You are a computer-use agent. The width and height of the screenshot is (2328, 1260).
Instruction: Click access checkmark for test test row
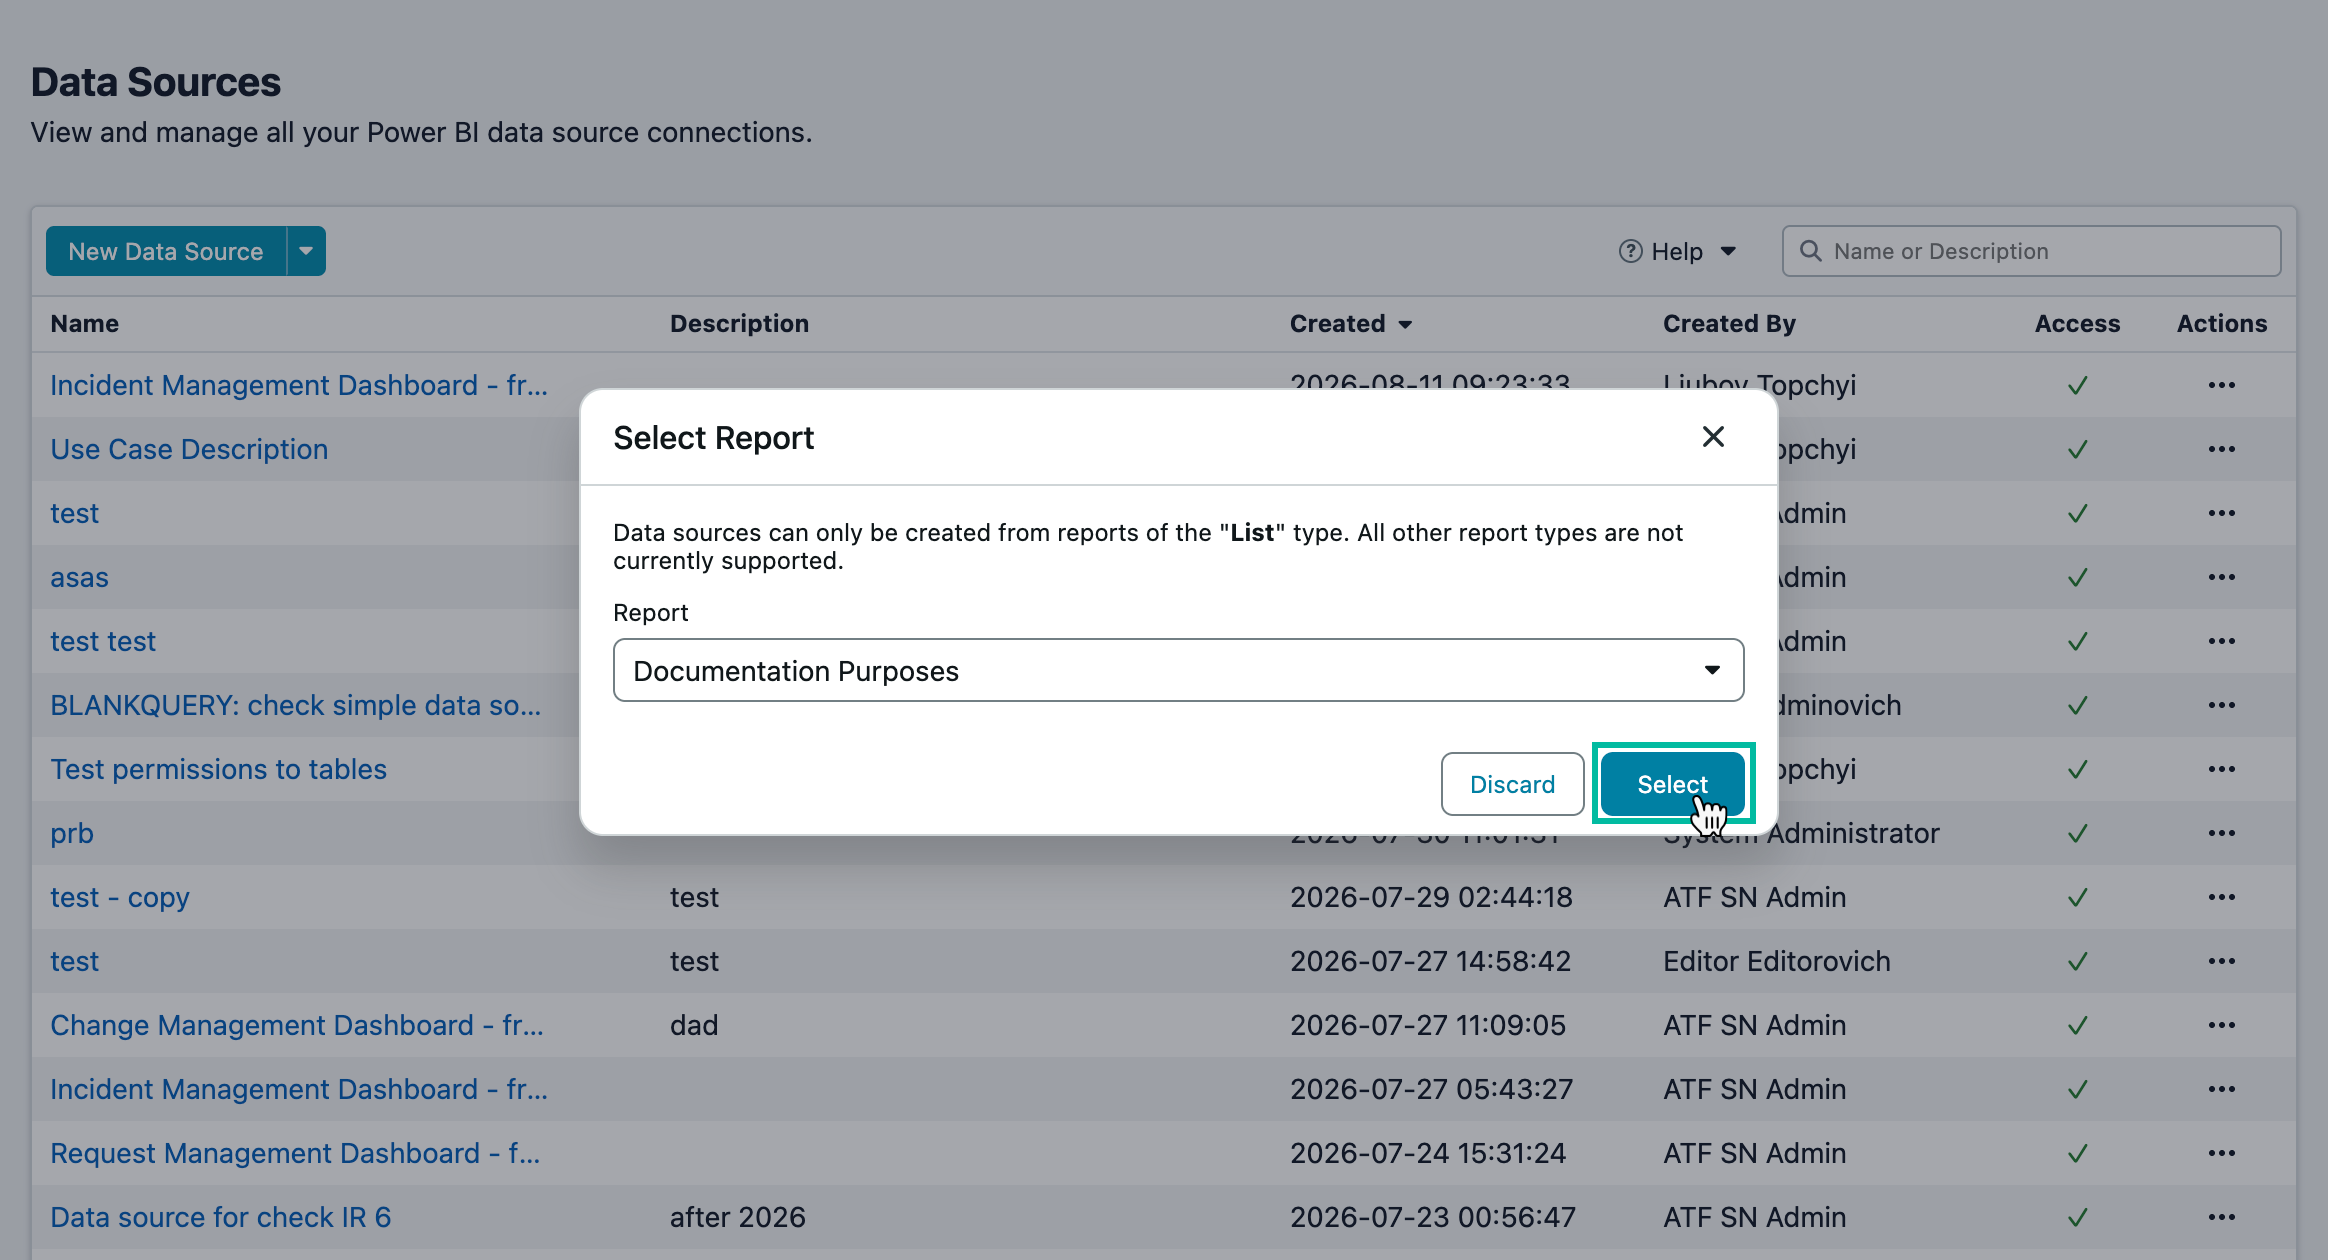click(x=2077, y=641)
